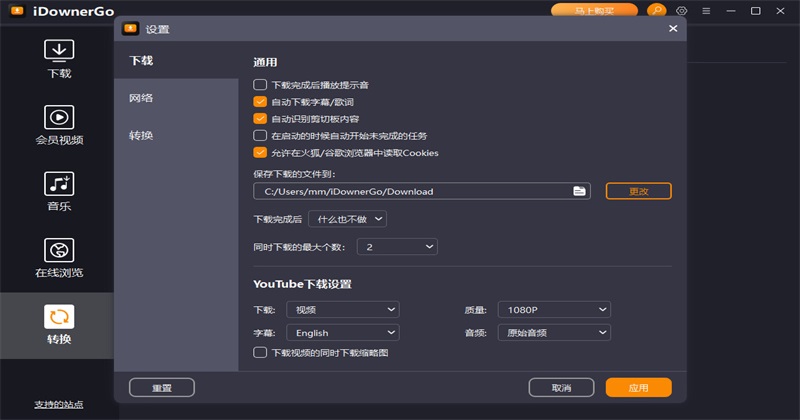
Task: Open the 支持的站点 supported sites link
Action: click(x=59, y=404)
